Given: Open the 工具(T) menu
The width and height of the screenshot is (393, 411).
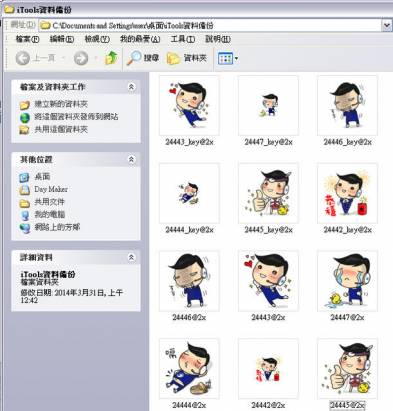Looking at the screenshot, I should [x=183, y=39].
